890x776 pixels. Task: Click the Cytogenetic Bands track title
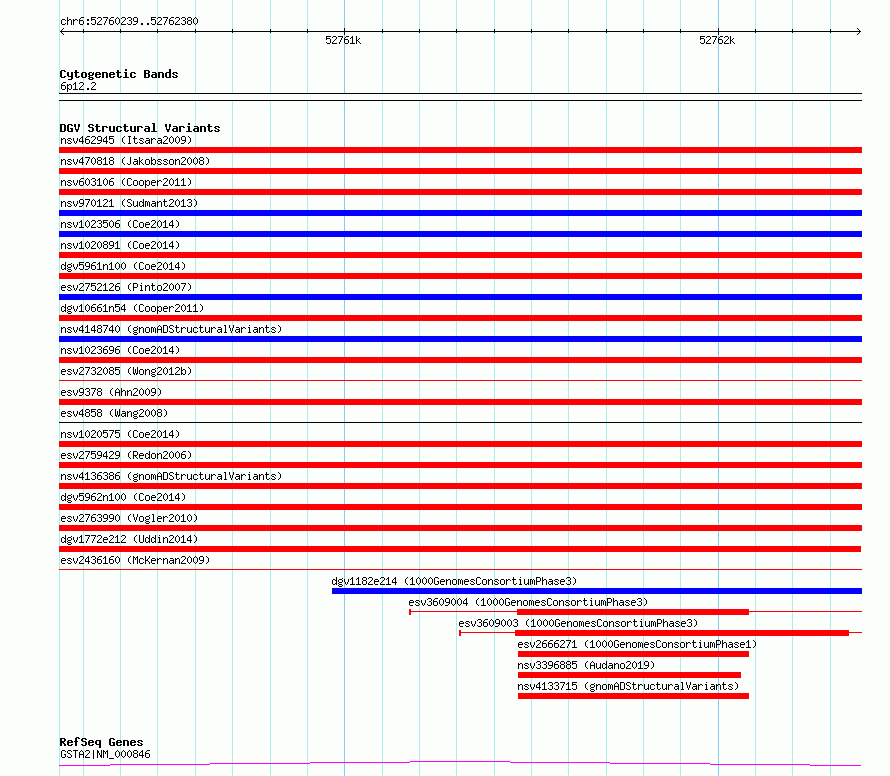click(119, 74)
